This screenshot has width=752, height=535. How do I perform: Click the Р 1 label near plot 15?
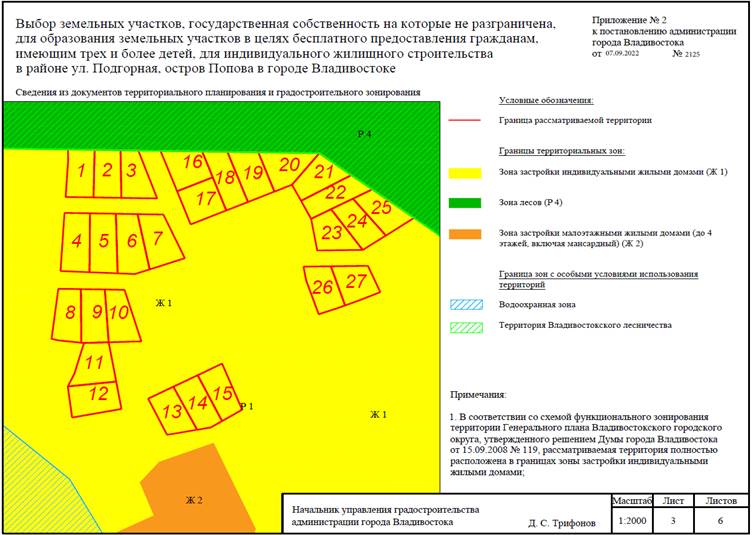point(247,407)
